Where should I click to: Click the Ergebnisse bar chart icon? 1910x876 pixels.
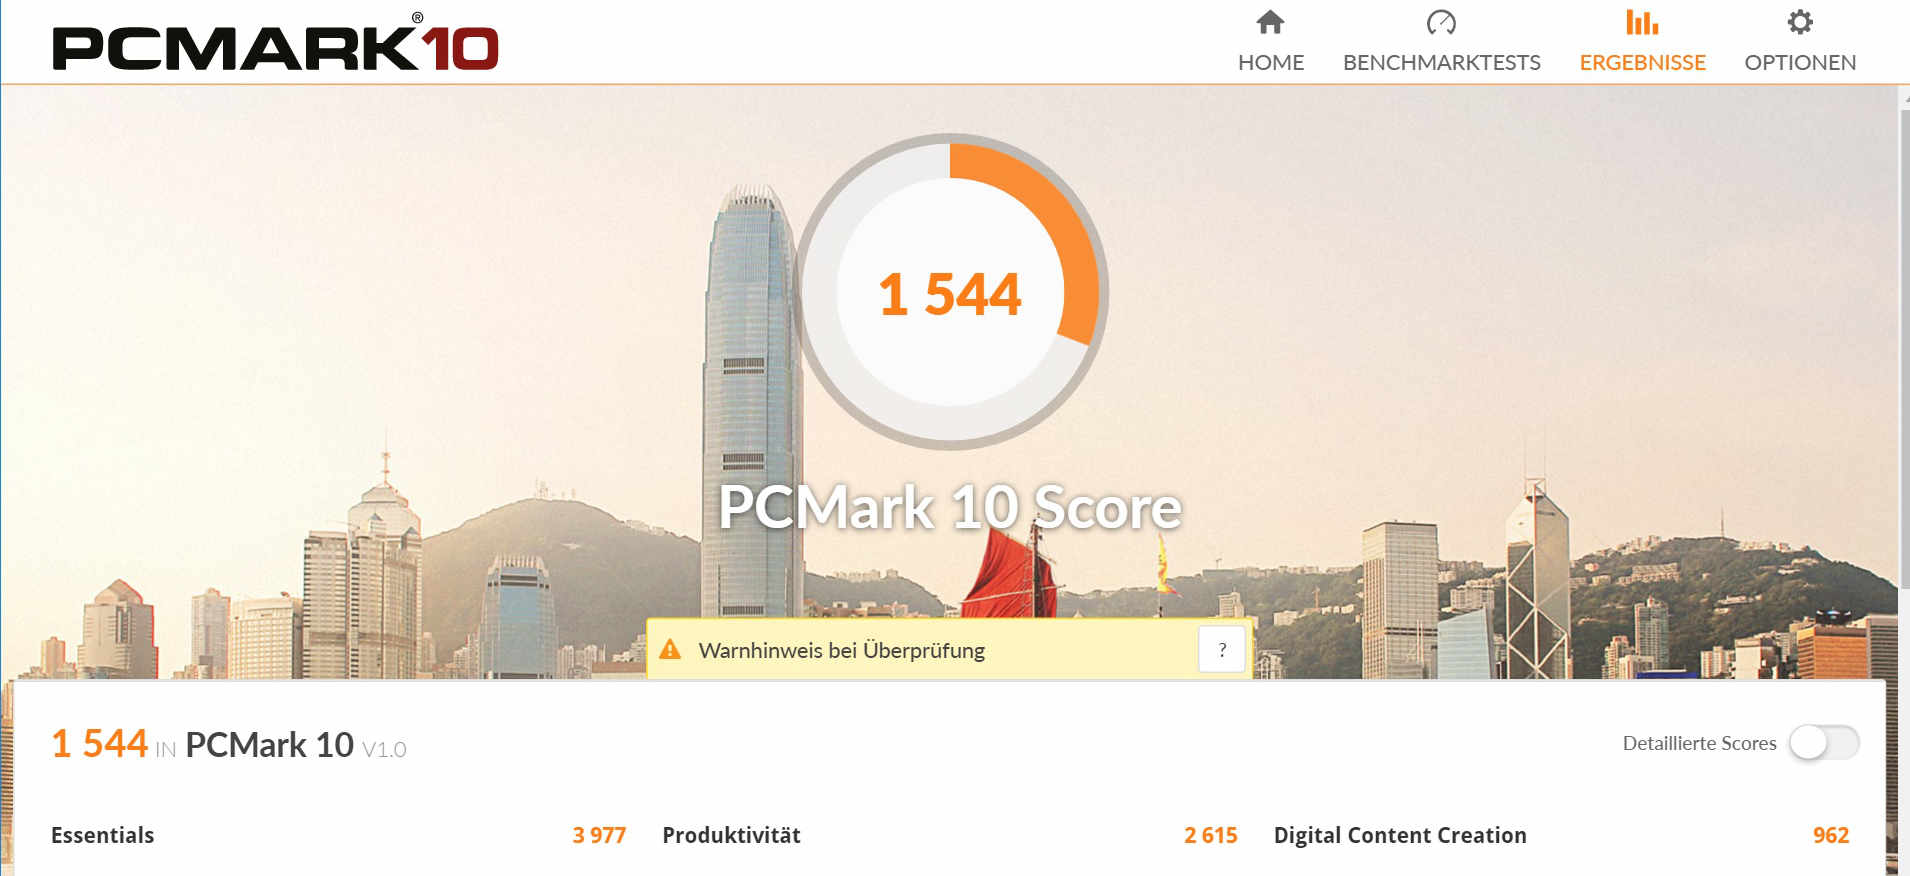pyautogui.click(x=1642, y=22)
